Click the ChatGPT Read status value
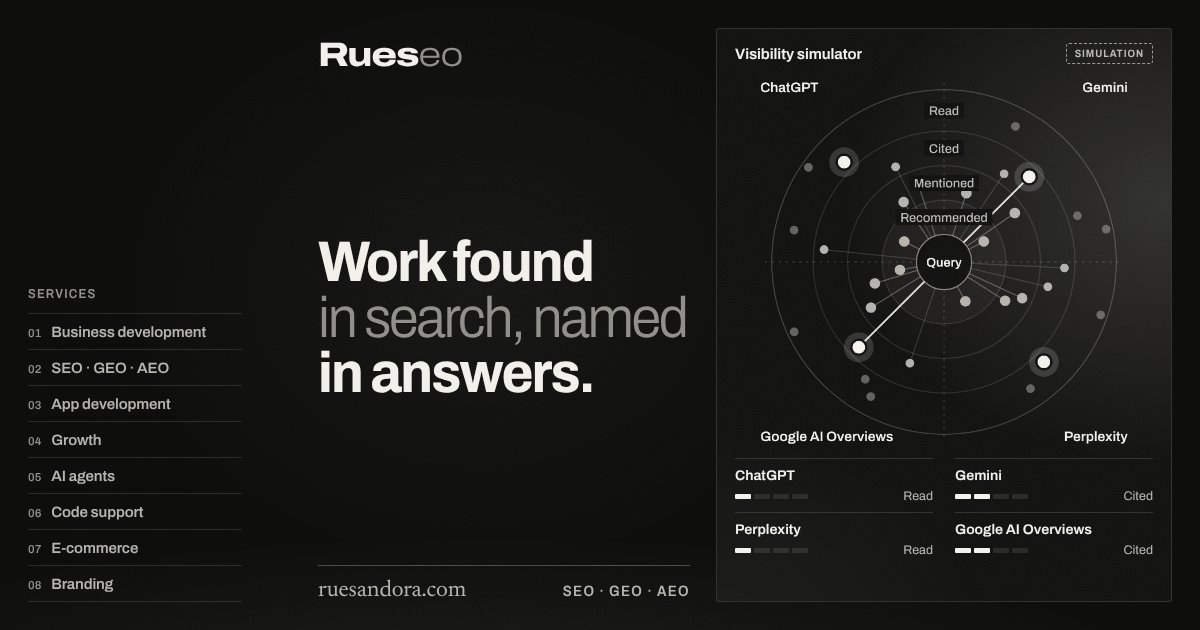The image size is (1200, 630). tap(918, 496)
